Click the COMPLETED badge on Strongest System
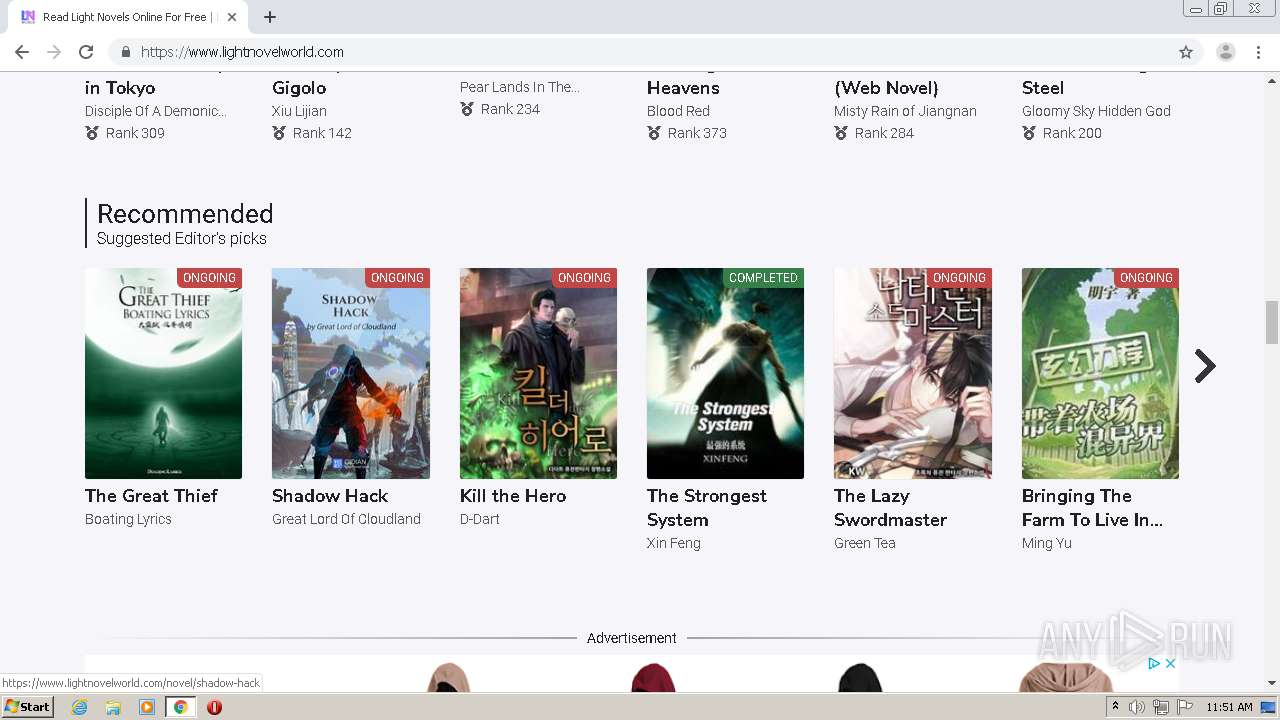 763,277
